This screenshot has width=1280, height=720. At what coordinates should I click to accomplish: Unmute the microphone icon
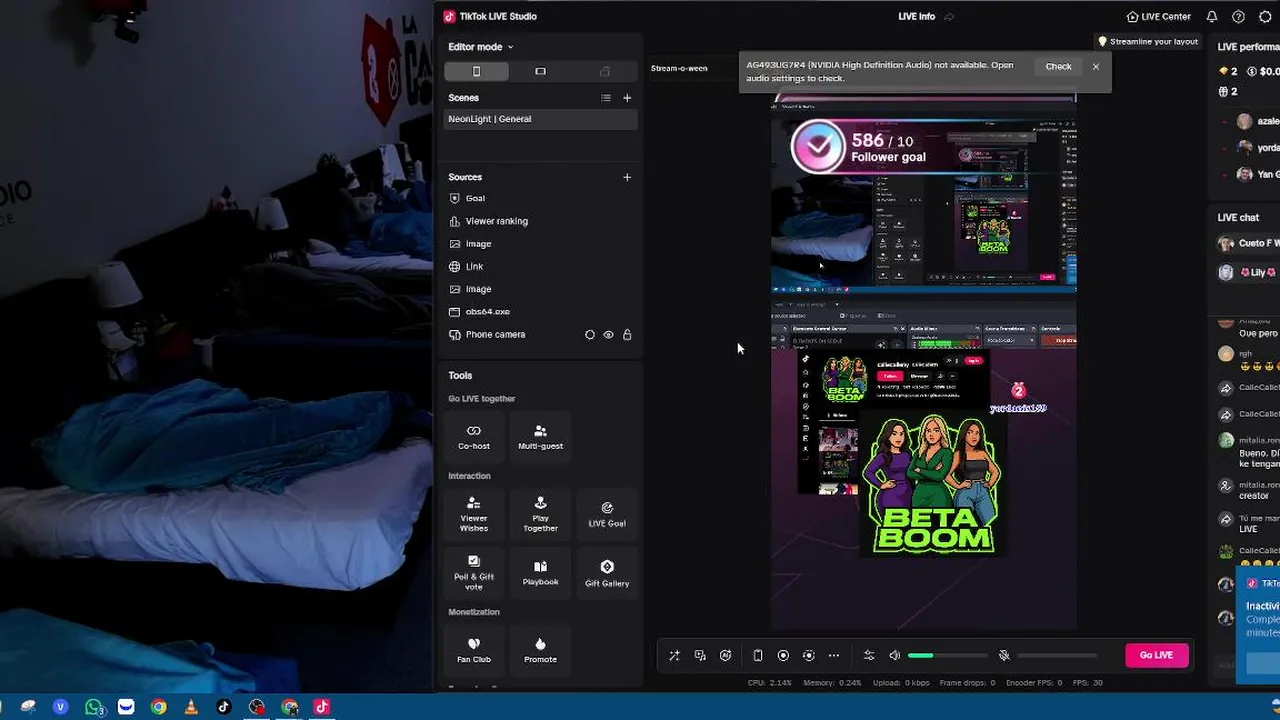1004,656
